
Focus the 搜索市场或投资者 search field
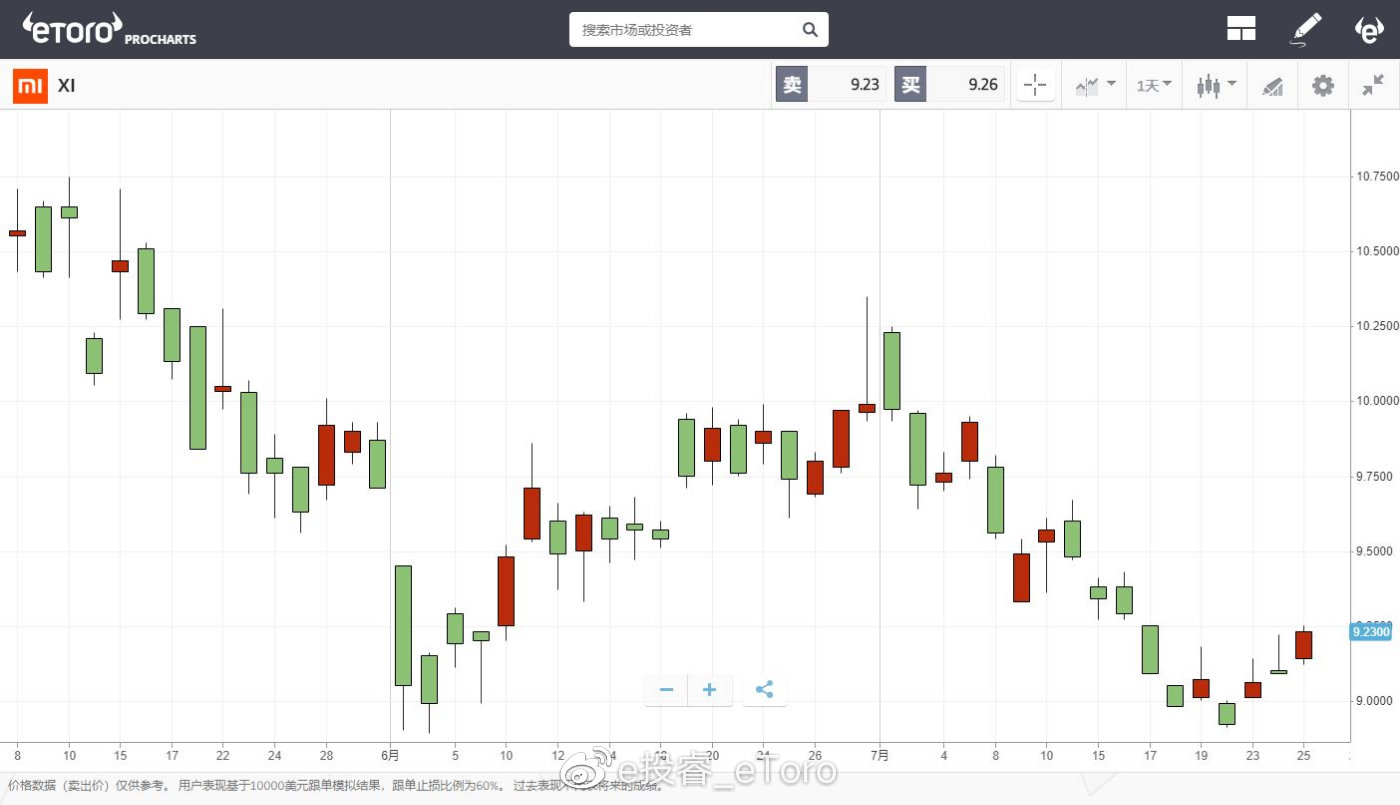[685, 30]
